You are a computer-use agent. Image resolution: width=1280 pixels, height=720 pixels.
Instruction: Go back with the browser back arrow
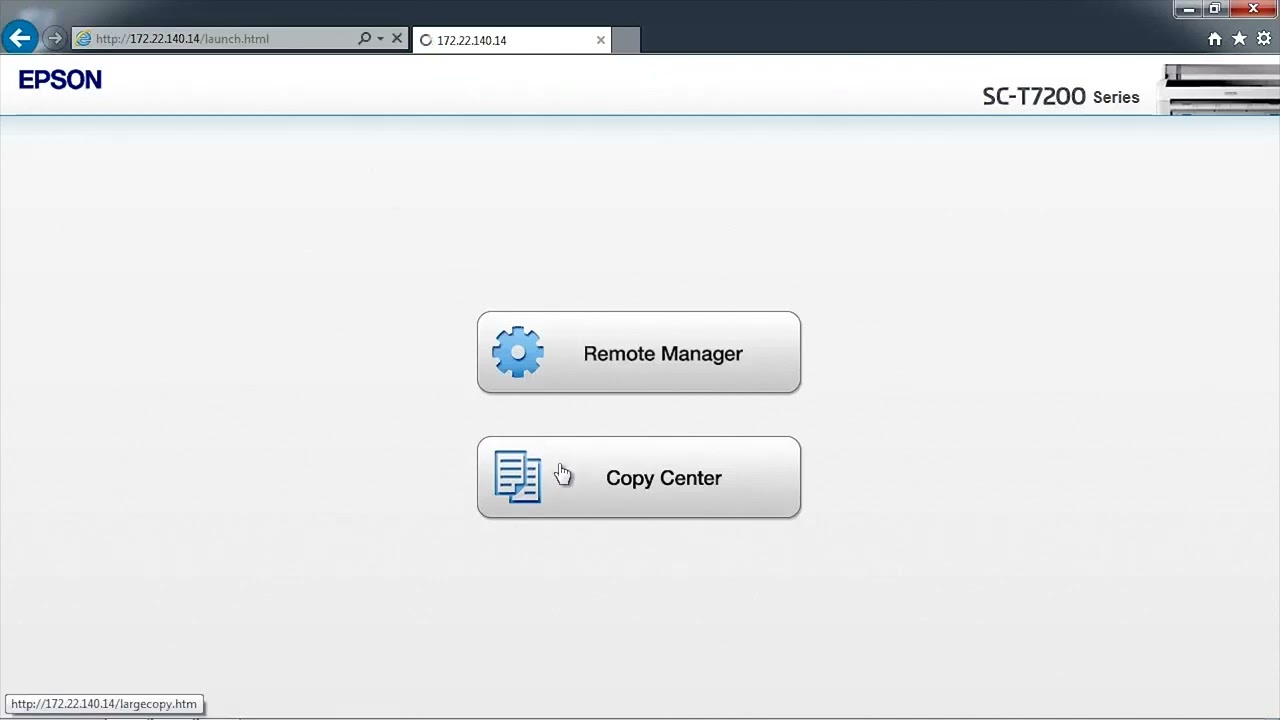[x=20, y=38]
